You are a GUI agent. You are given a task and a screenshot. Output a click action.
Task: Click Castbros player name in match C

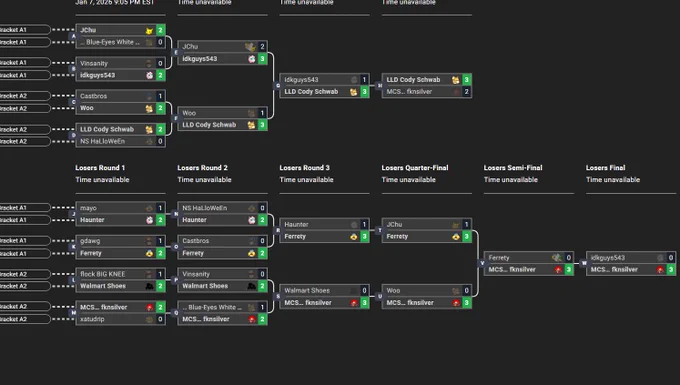(x=93, y=96)
